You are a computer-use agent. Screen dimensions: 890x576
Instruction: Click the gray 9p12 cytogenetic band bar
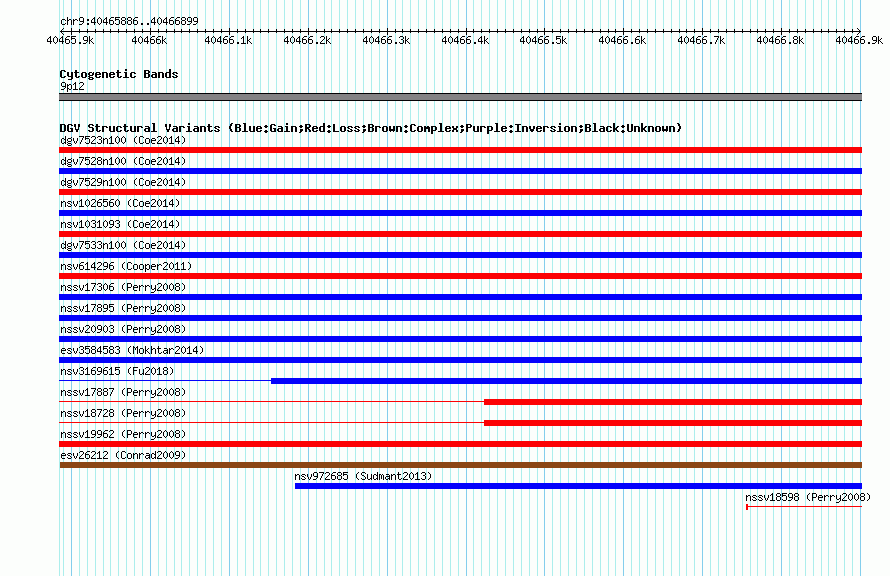click(460, 97)
